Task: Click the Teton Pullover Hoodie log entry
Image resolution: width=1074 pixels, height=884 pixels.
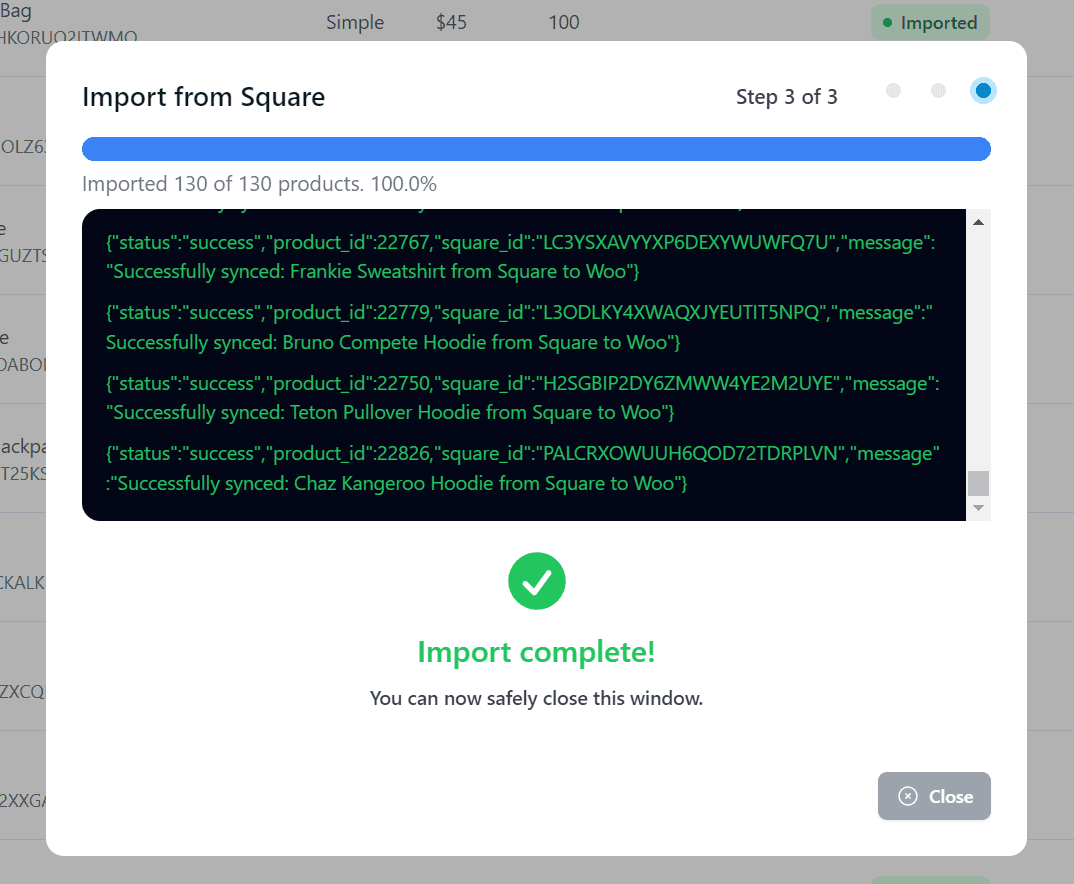Action: 522,398
